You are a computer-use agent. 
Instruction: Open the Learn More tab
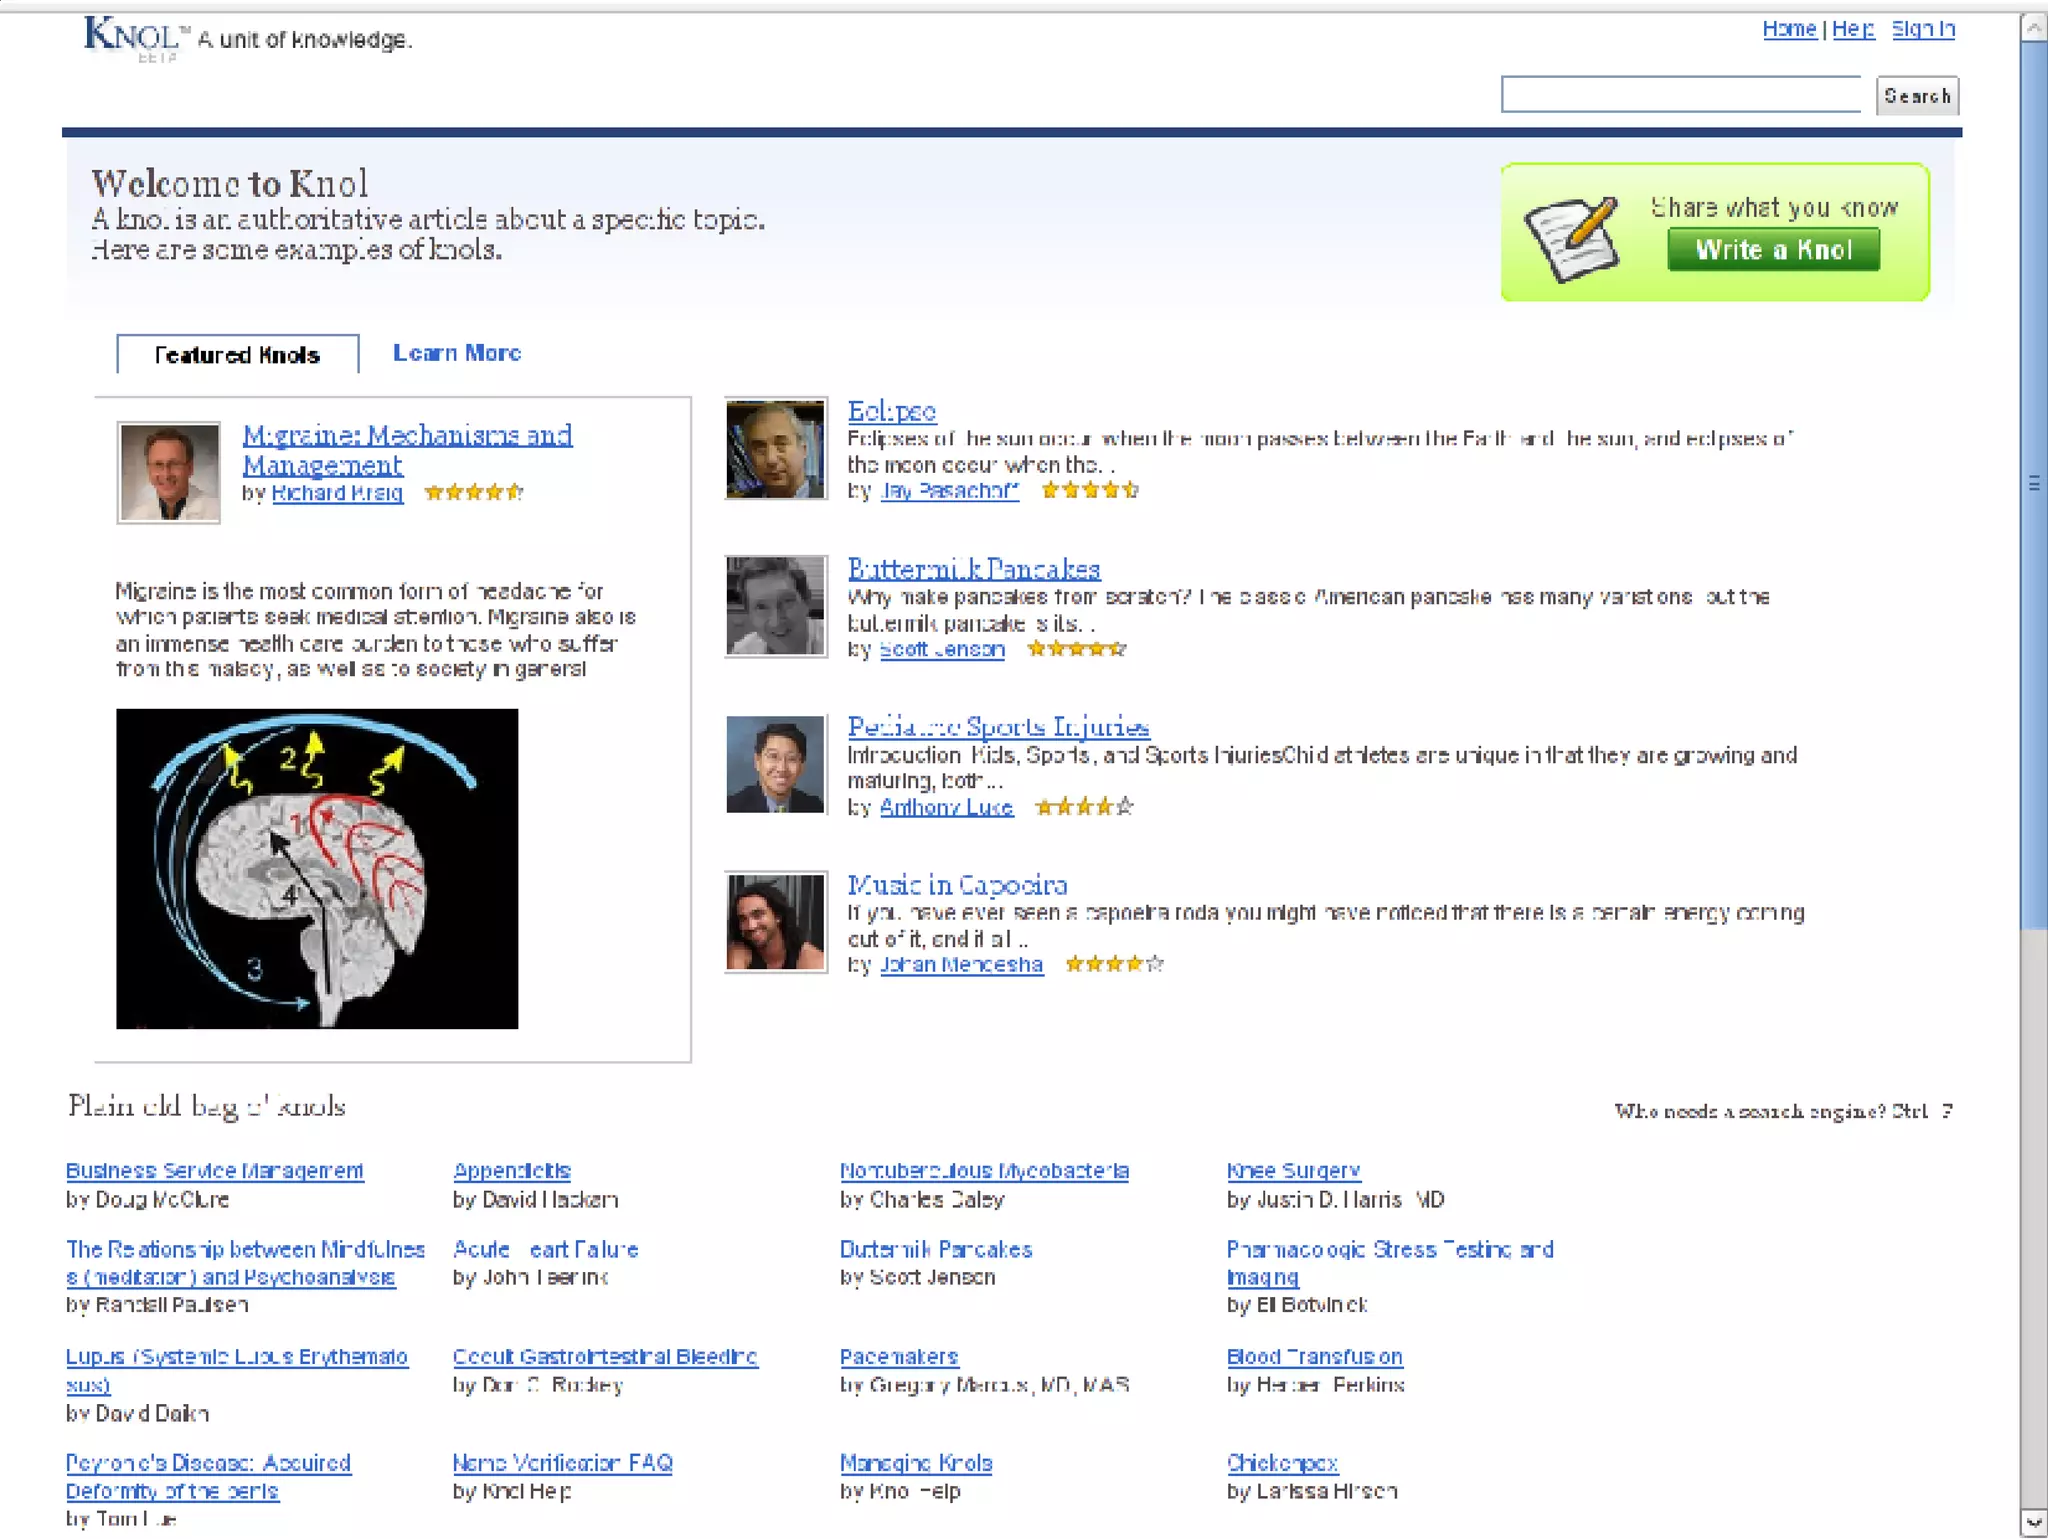tap(457, 353)
